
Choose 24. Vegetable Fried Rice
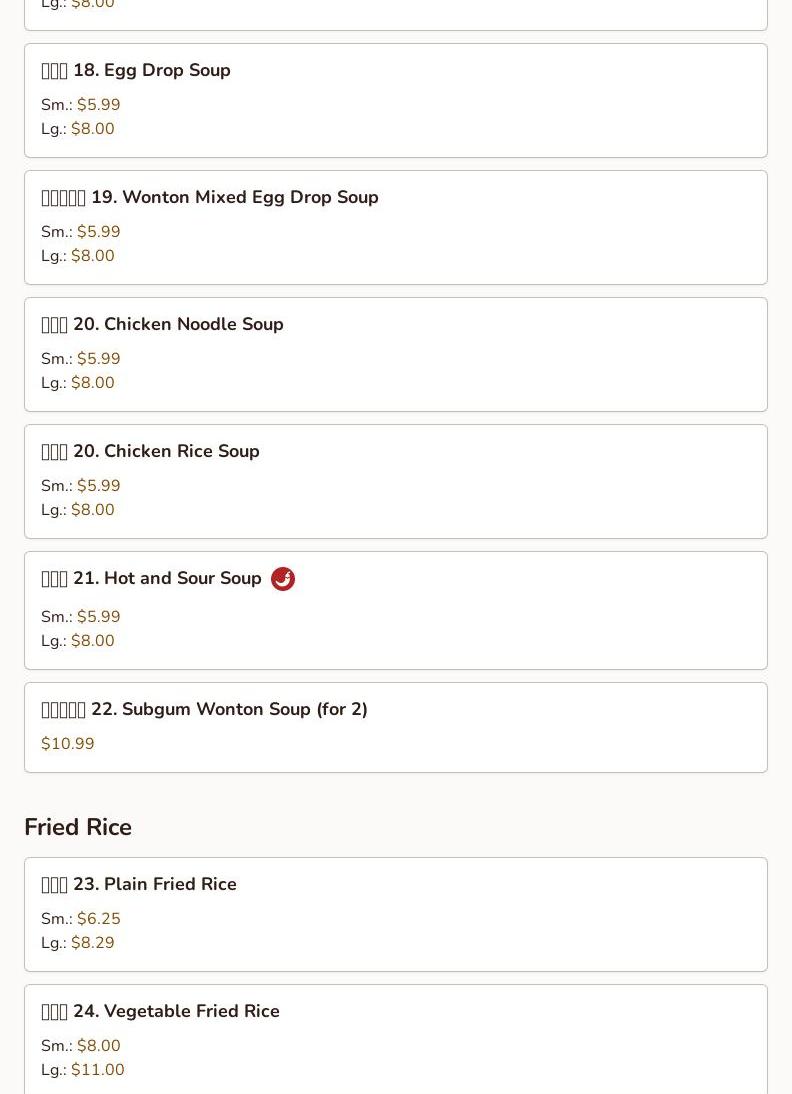396,1040
